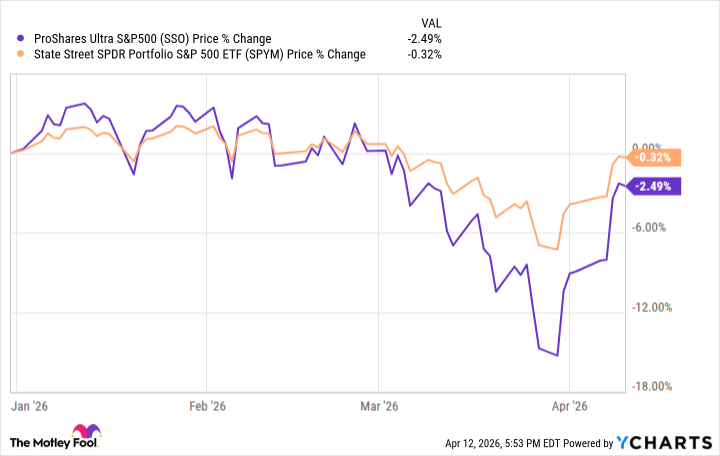This screenshot has width=720, height=456.
Task: Click the Motley Fool jester hat logo
Action: click(x=86, y=431)
